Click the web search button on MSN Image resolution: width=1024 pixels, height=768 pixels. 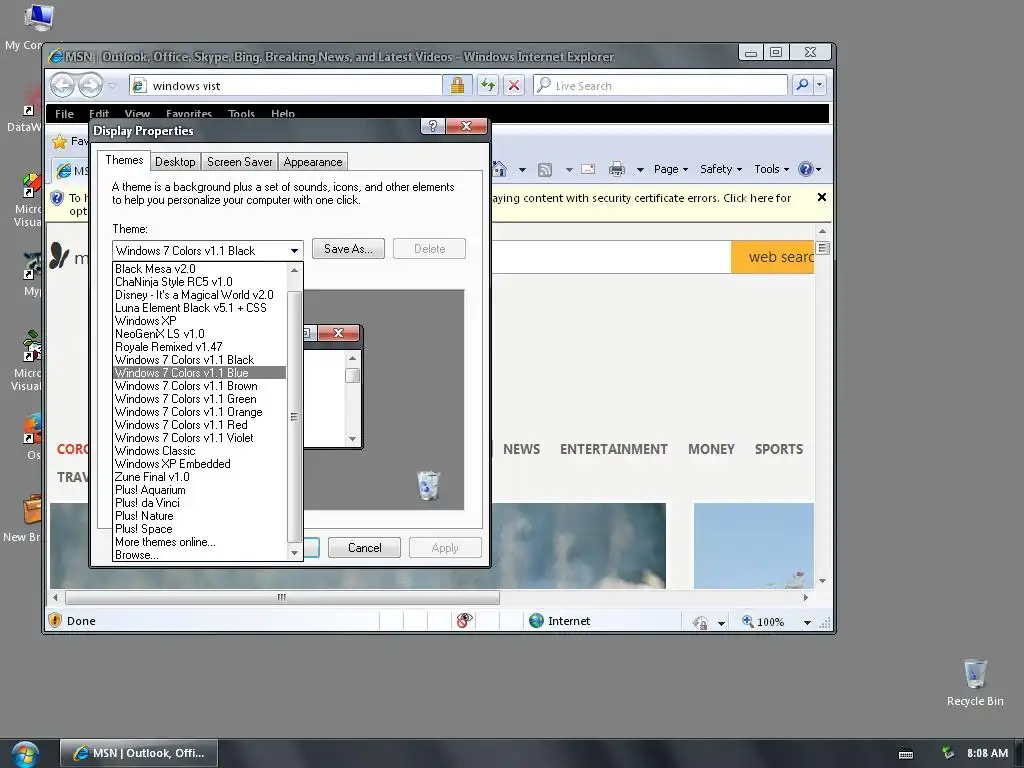(773, 257)
